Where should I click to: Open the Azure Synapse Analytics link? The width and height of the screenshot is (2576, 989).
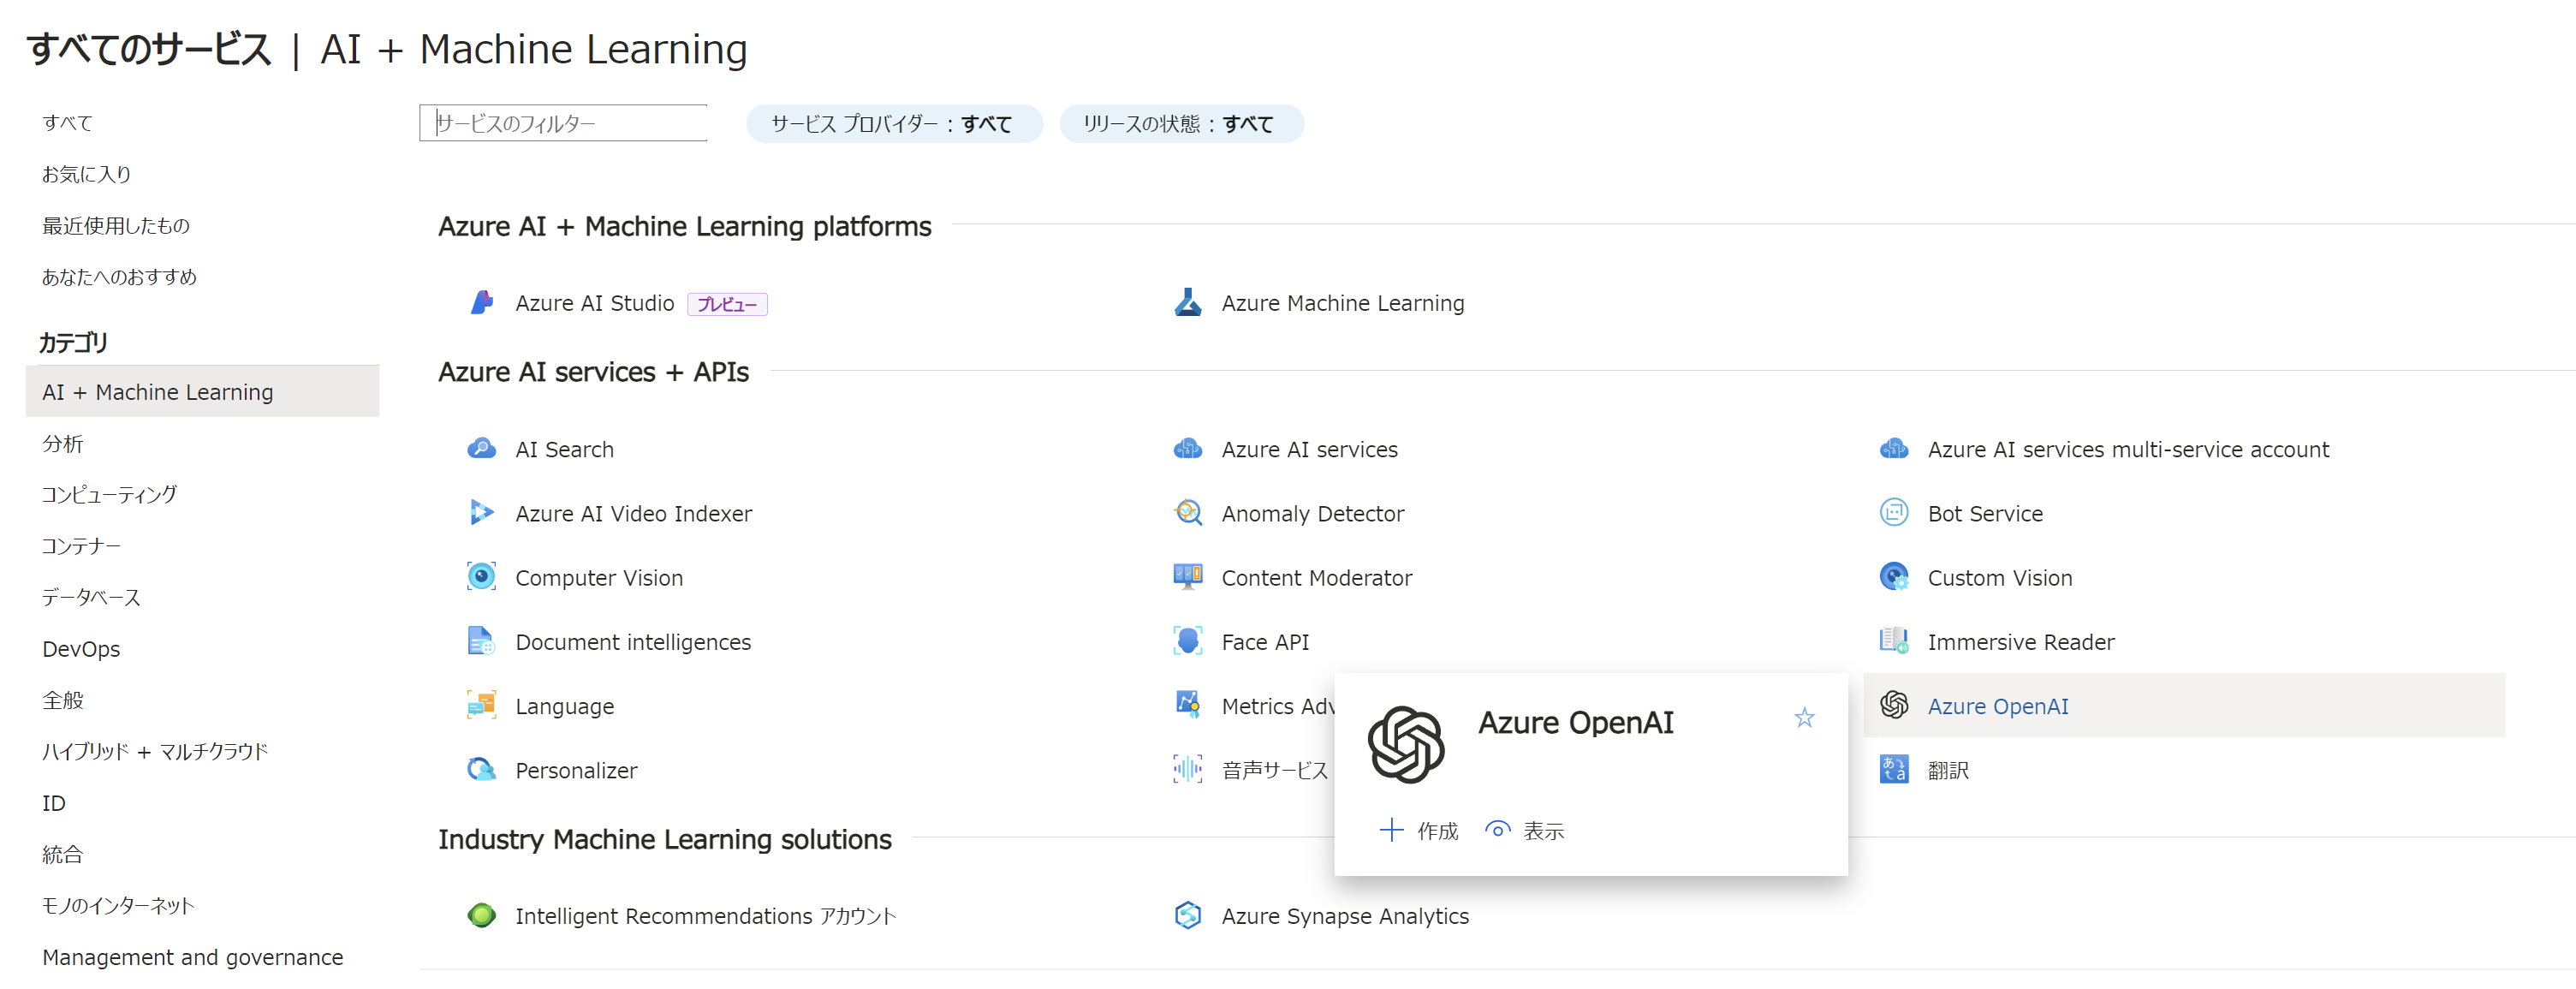pos(1344,915)
